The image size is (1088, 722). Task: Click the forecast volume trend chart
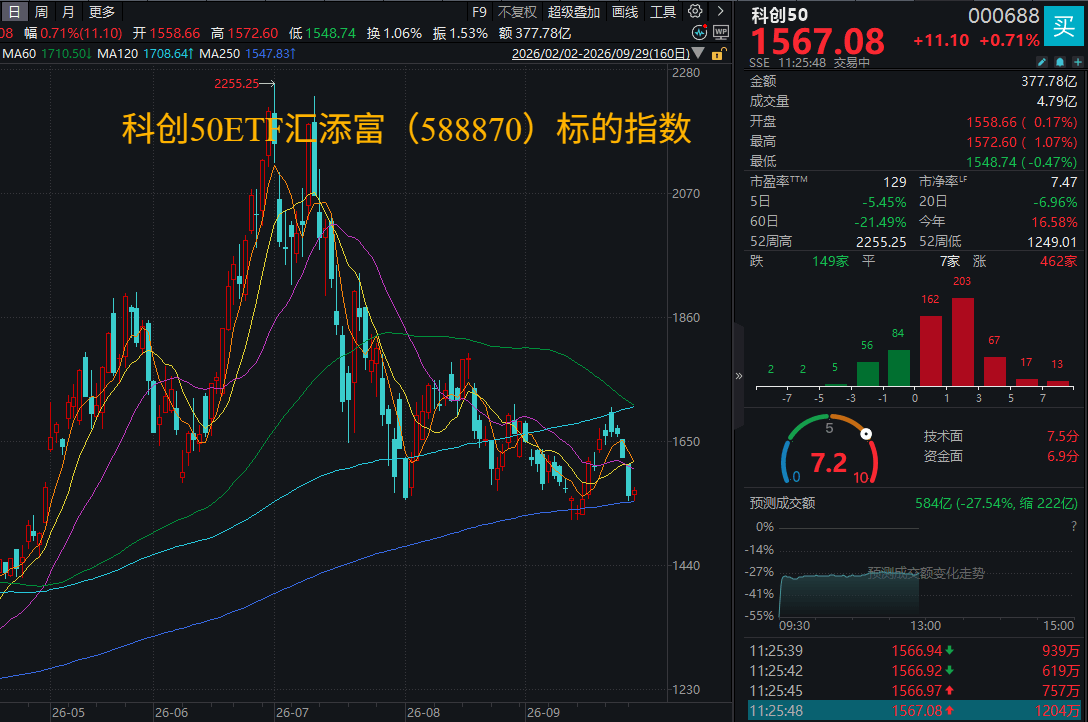[927, 572]
